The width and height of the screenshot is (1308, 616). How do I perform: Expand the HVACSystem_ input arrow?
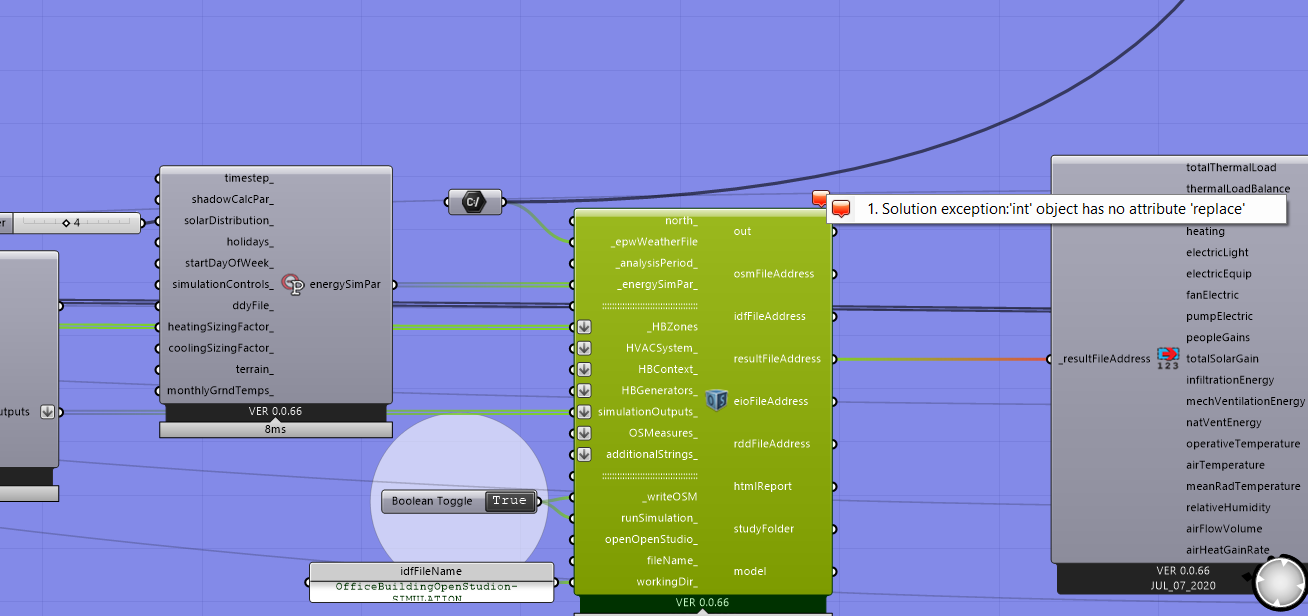(584, 348)
